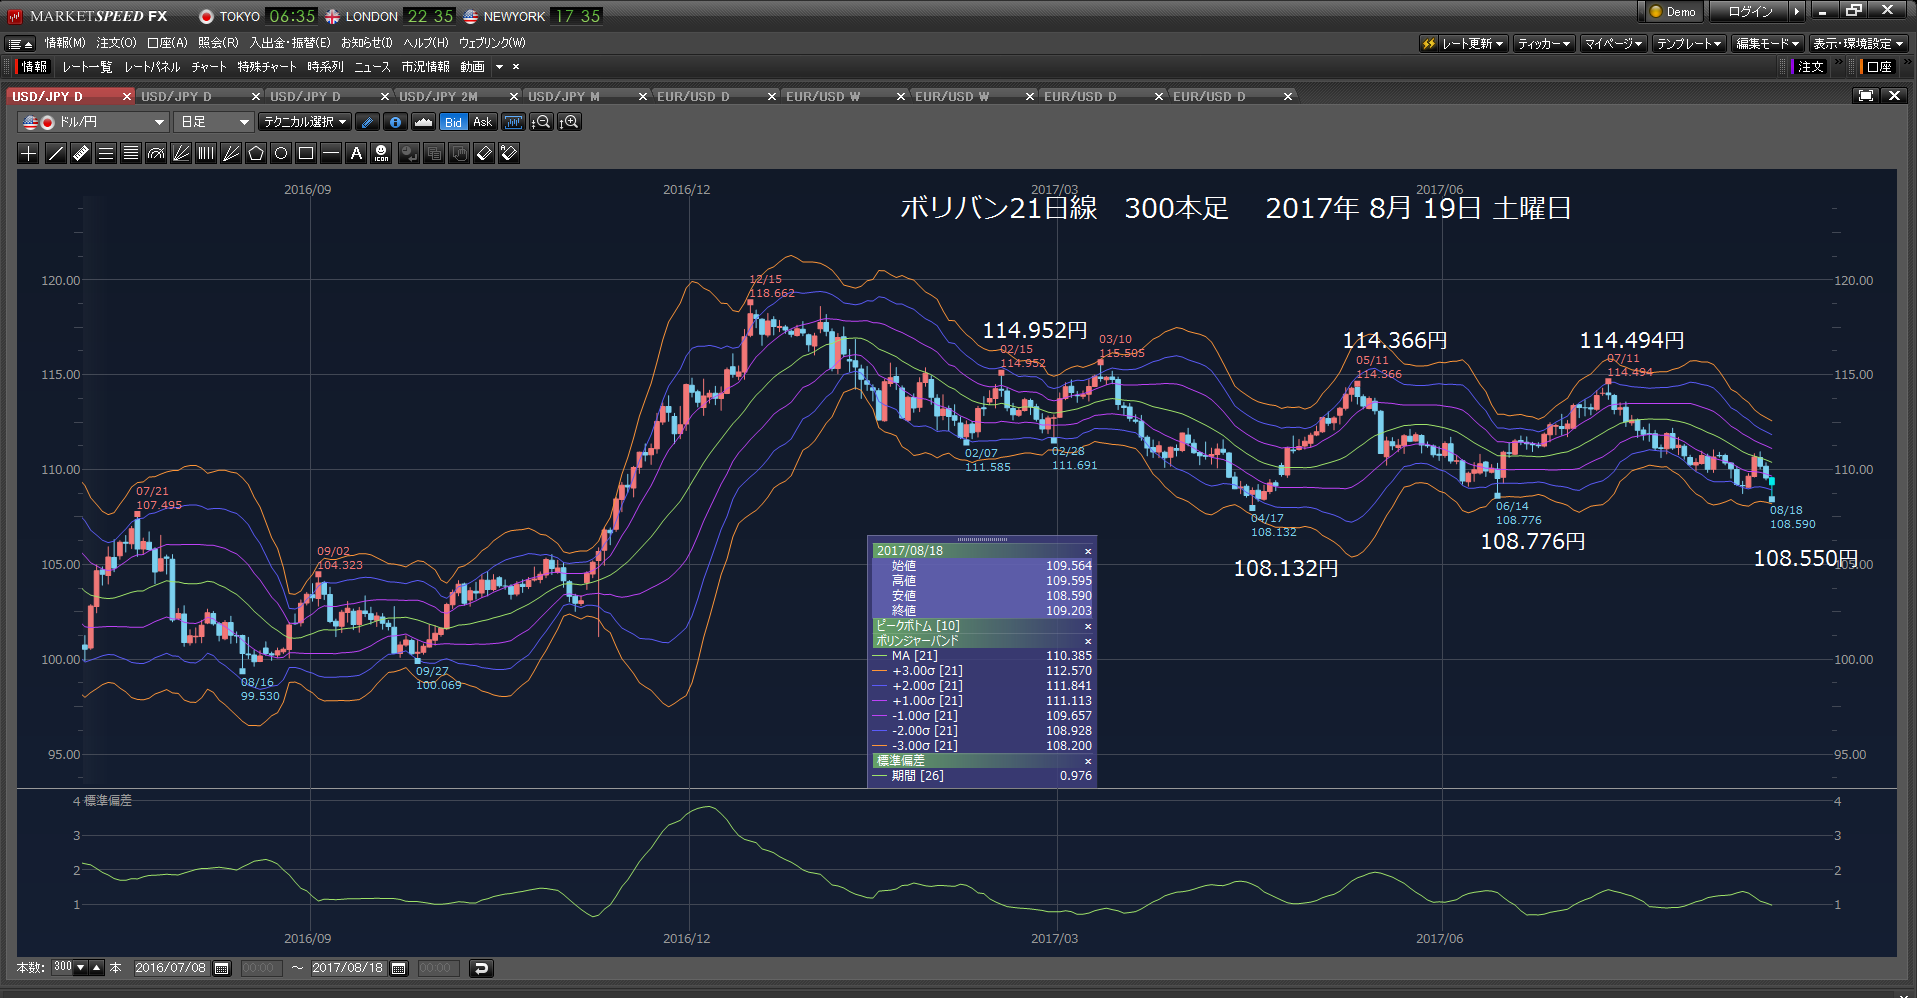Click the Demo mode button
This screenshot has height=998, width=1917.
click(1672, 12)
